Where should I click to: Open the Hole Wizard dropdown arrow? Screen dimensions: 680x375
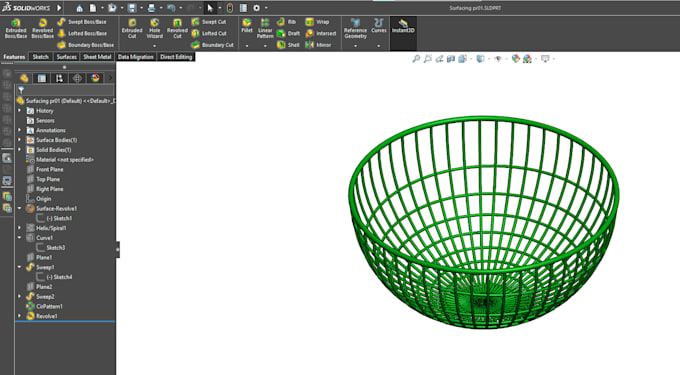[x=154, y=46]
